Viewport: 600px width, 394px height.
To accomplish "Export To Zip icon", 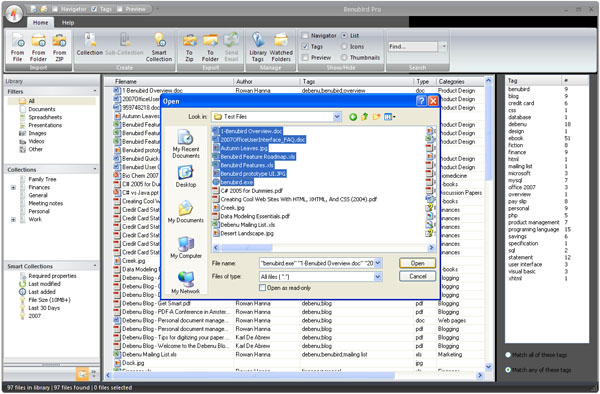I will tap(189, 47).
